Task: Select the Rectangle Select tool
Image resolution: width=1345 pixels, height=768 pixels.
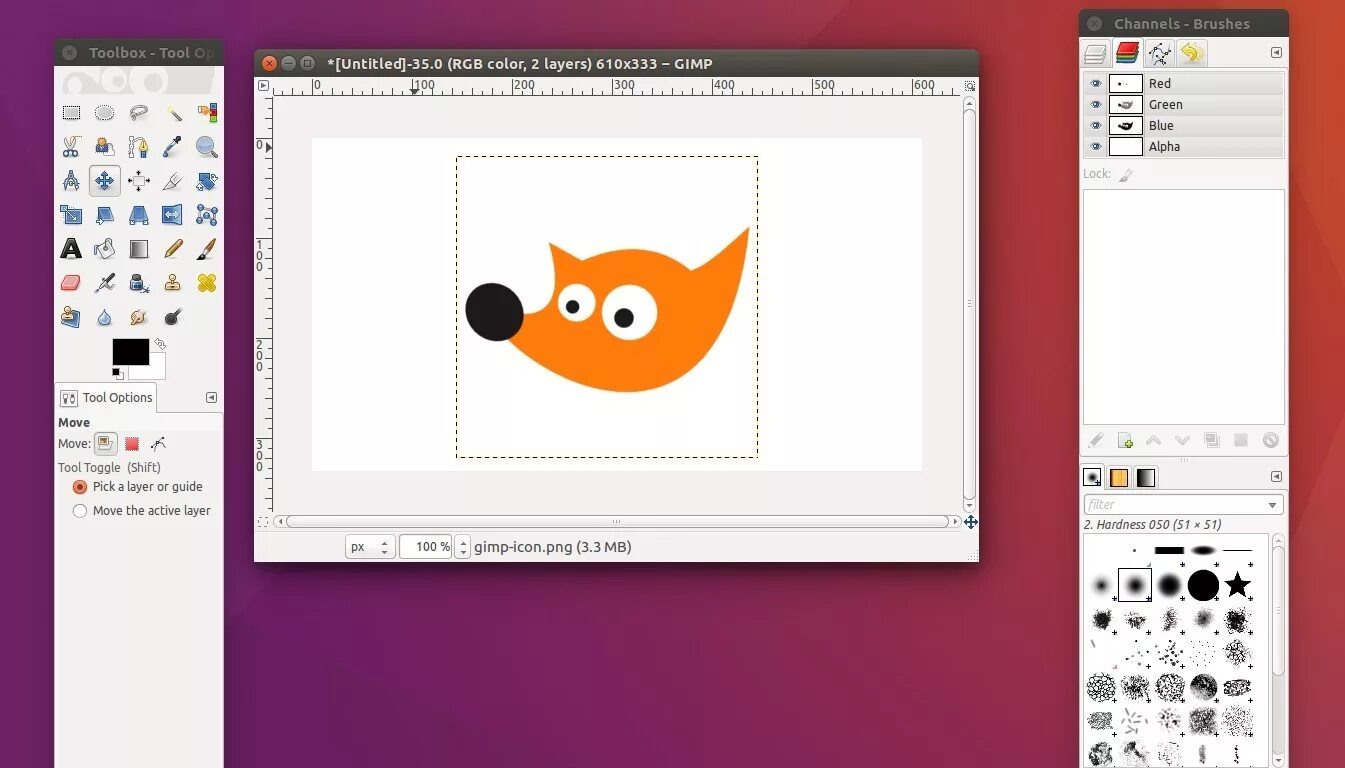Action: [x=71, y=113]
